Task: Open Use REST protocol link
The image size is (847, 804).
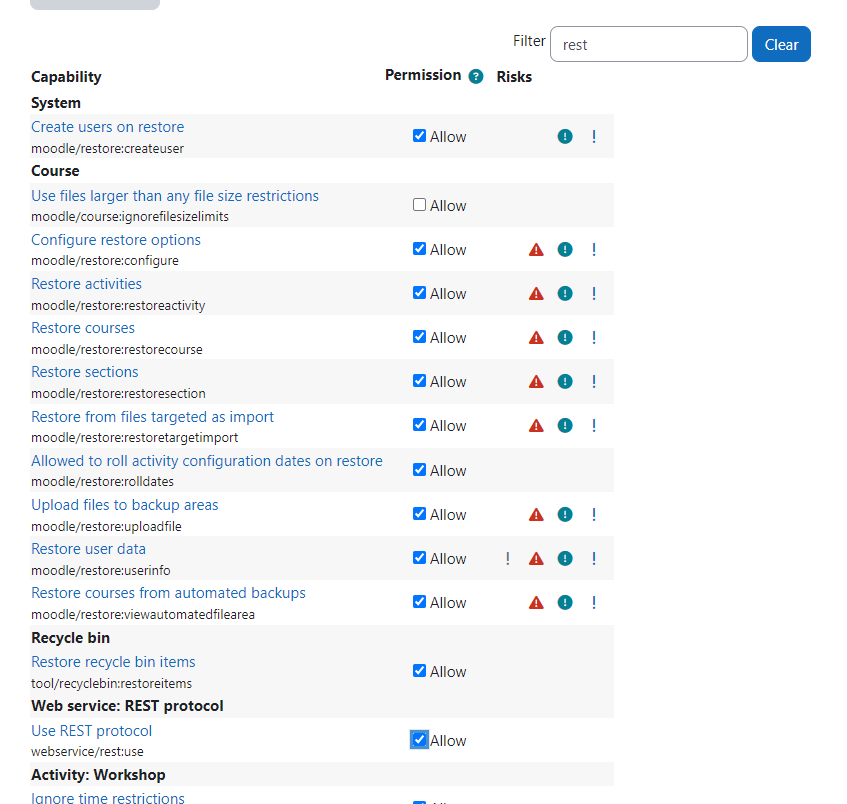Action: [x=92, y=731]
